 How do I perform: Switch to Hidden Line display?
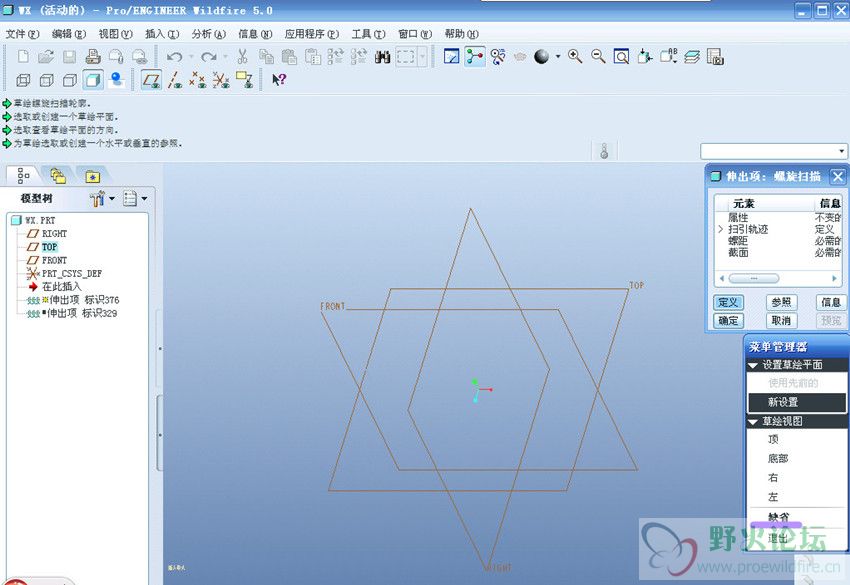point(47,80)
